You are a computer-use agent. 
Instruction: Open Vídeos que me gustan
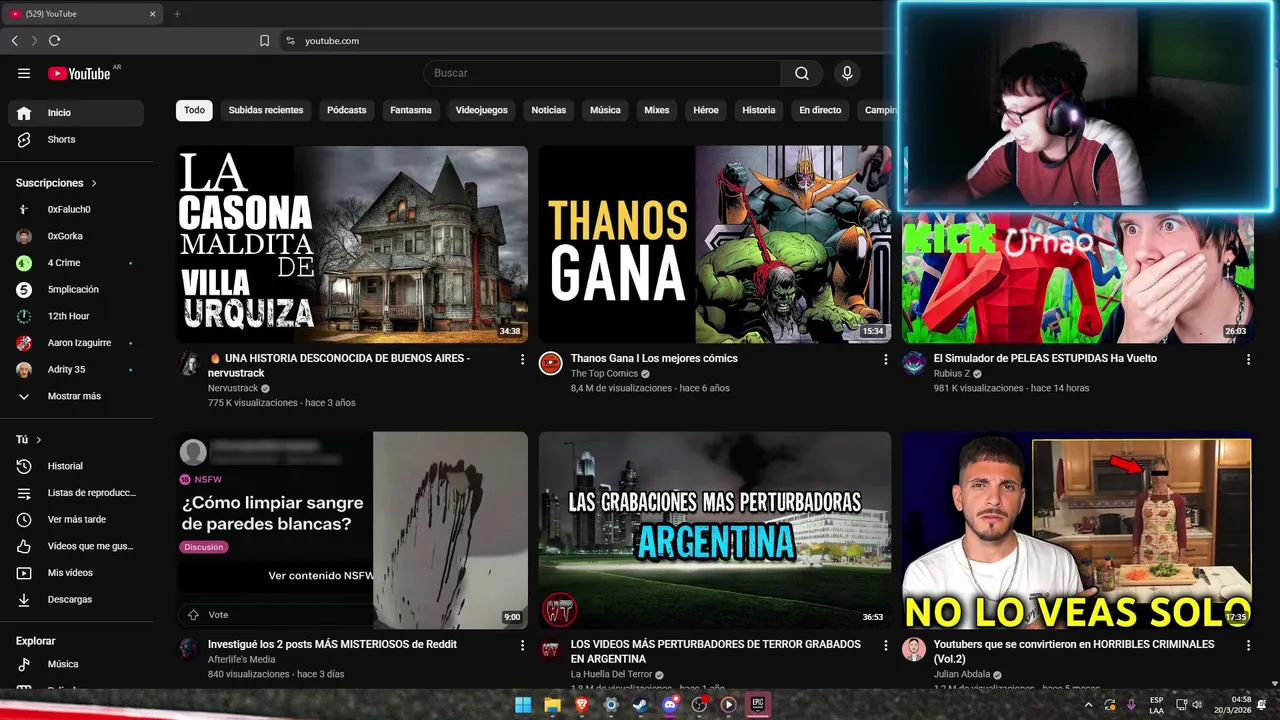[76, 546]
